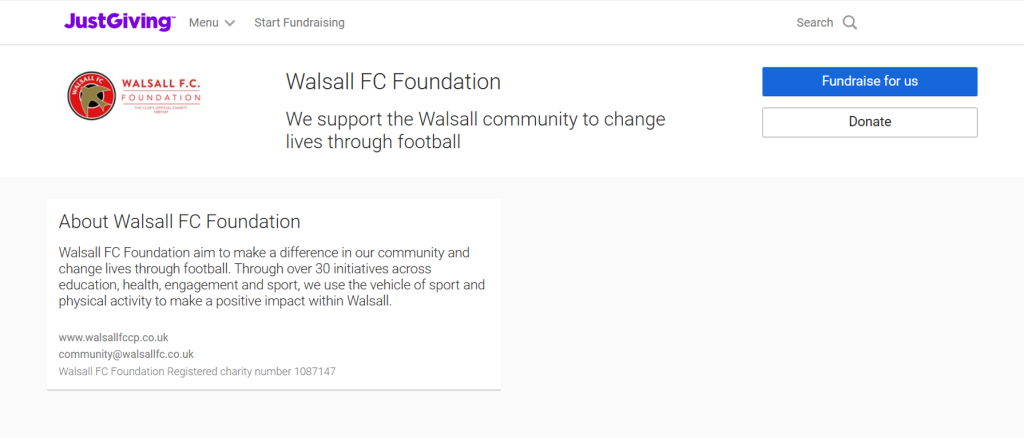Go to Start Fundraising in the header
The image size is (1024, 438).
(299, 23)
